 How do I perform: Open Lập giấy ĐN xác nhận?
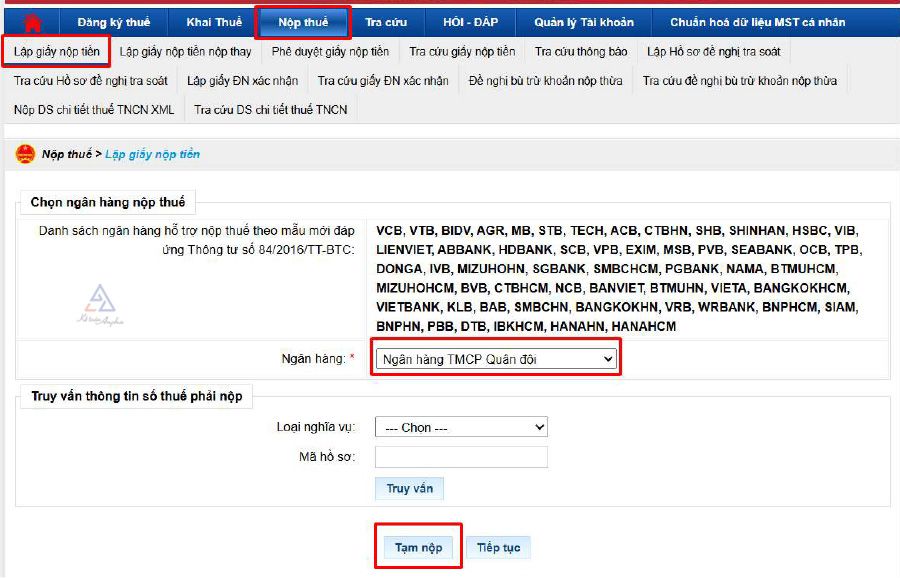click(242, 81)
